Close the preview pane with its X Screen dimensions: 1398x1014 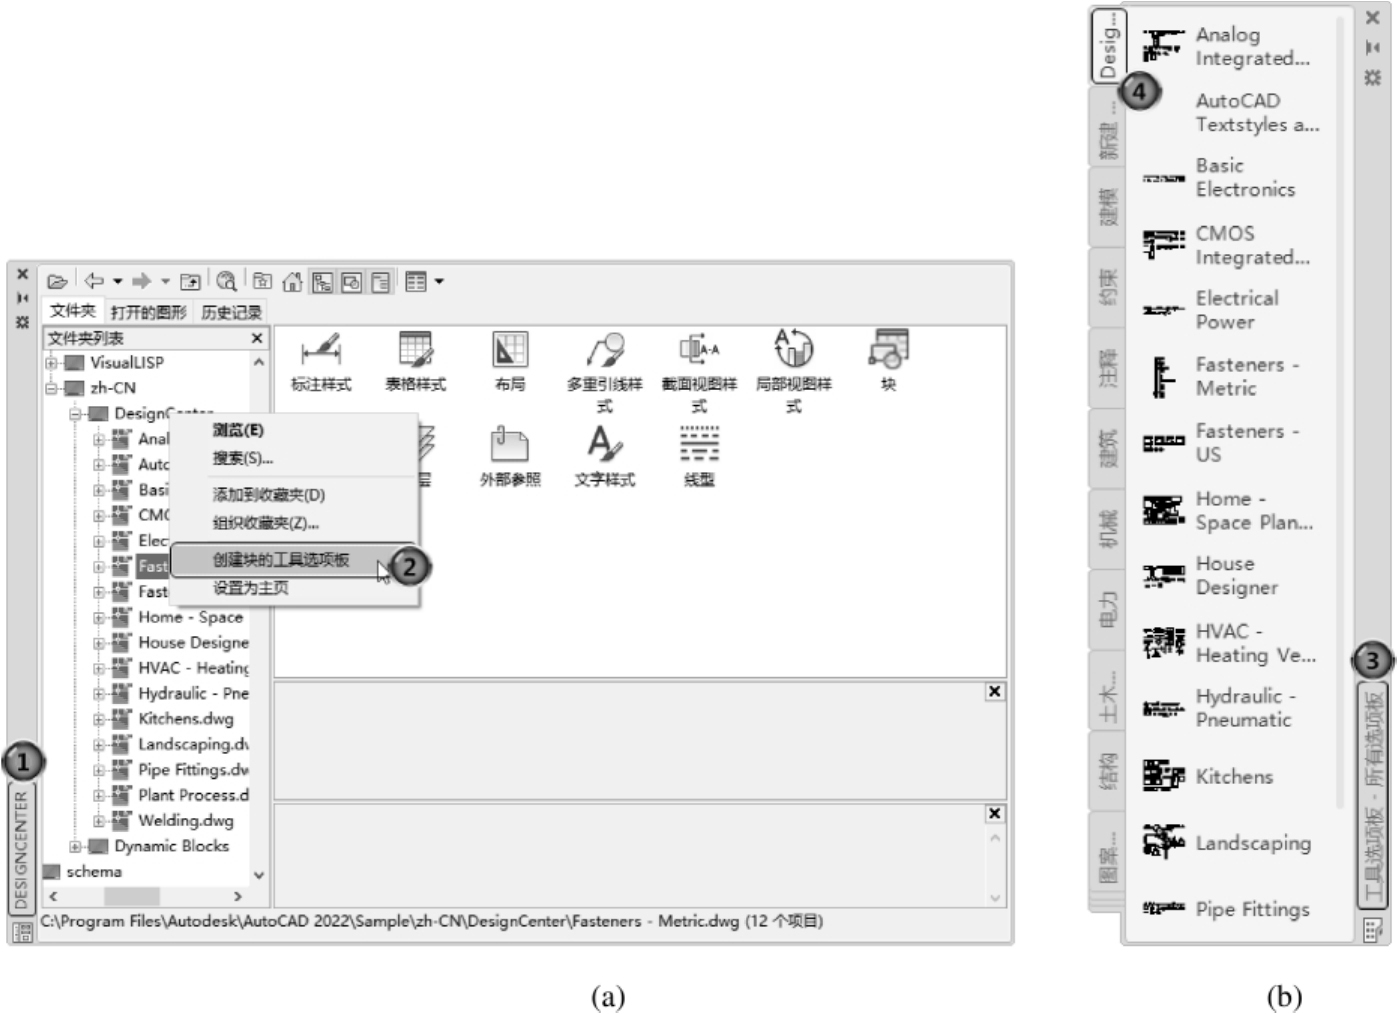coord(994,691)
